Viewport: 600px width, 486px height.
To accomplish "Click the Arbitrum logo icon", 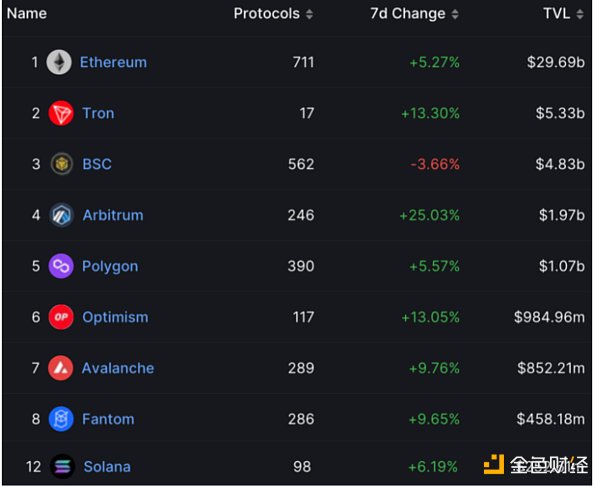I will (61, 215).
